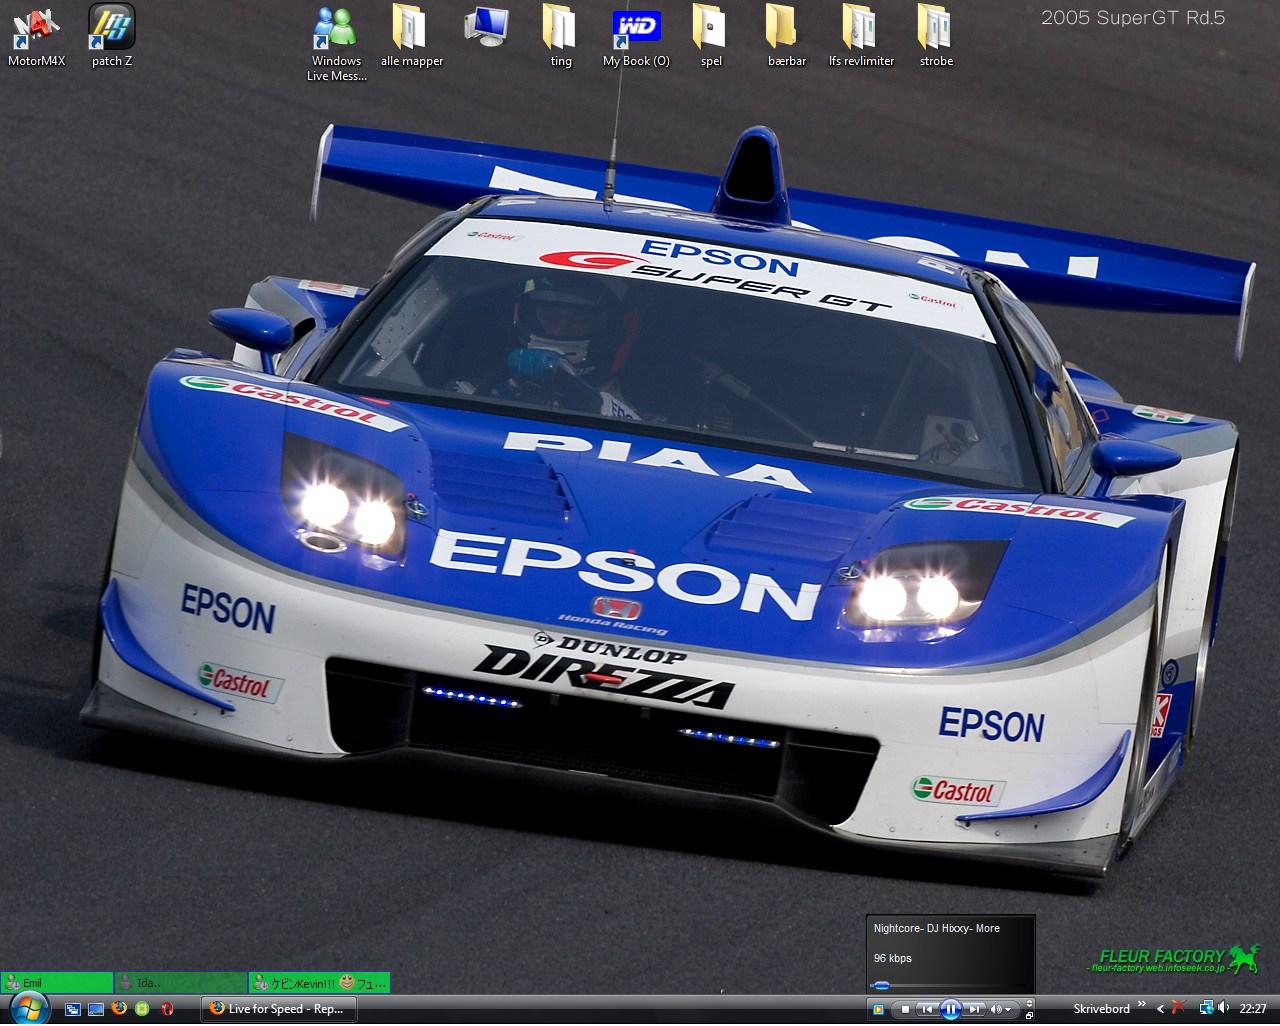The image size is (1280, 1026).
Task: Open the system volume tray icon
Action: click(x=1224, y=1008)
